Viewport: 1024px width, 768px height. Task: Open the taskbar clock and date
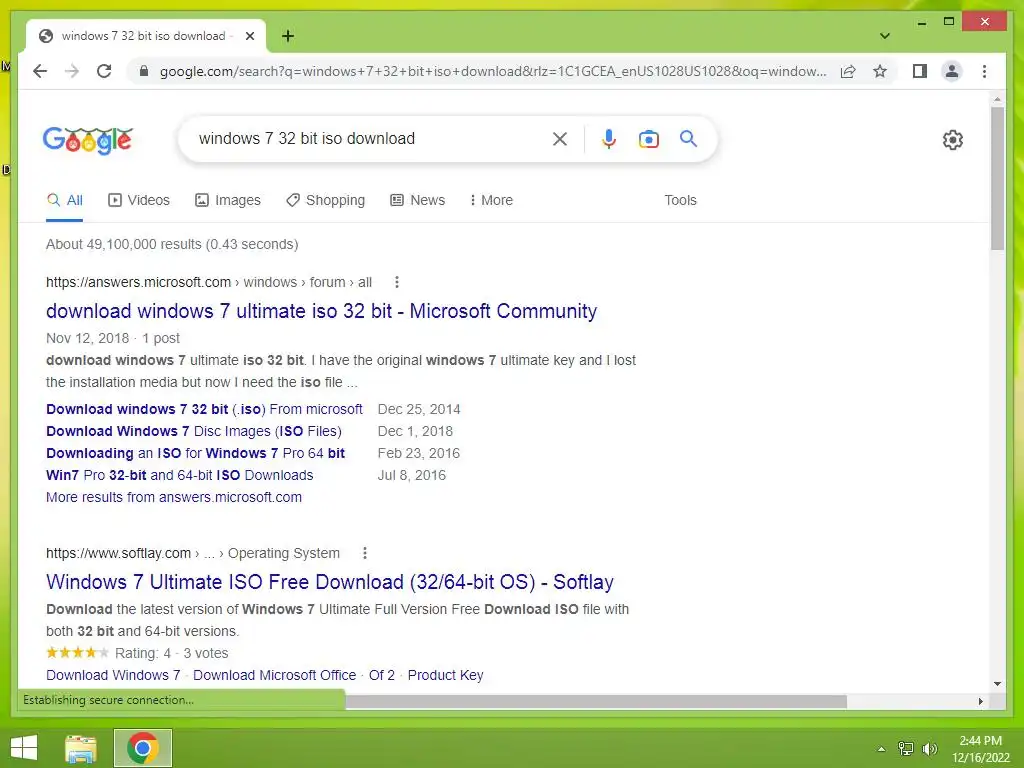click(981, 749)
